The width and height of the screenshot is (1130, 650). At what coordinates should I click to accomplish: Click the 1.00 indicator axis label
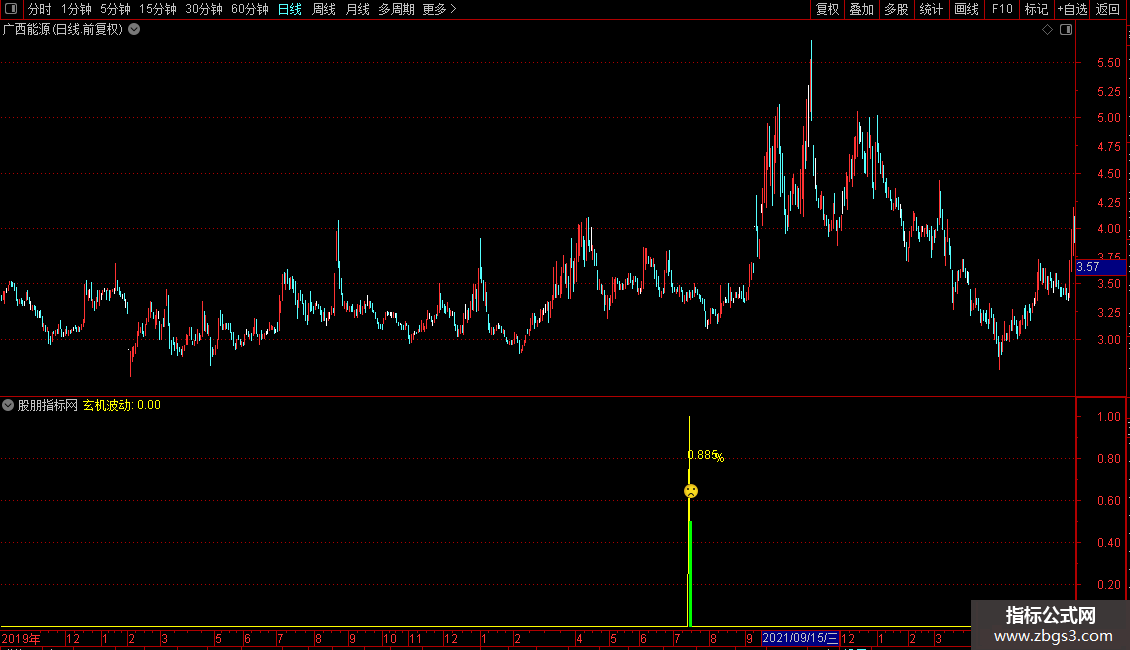pos(1109,417)
